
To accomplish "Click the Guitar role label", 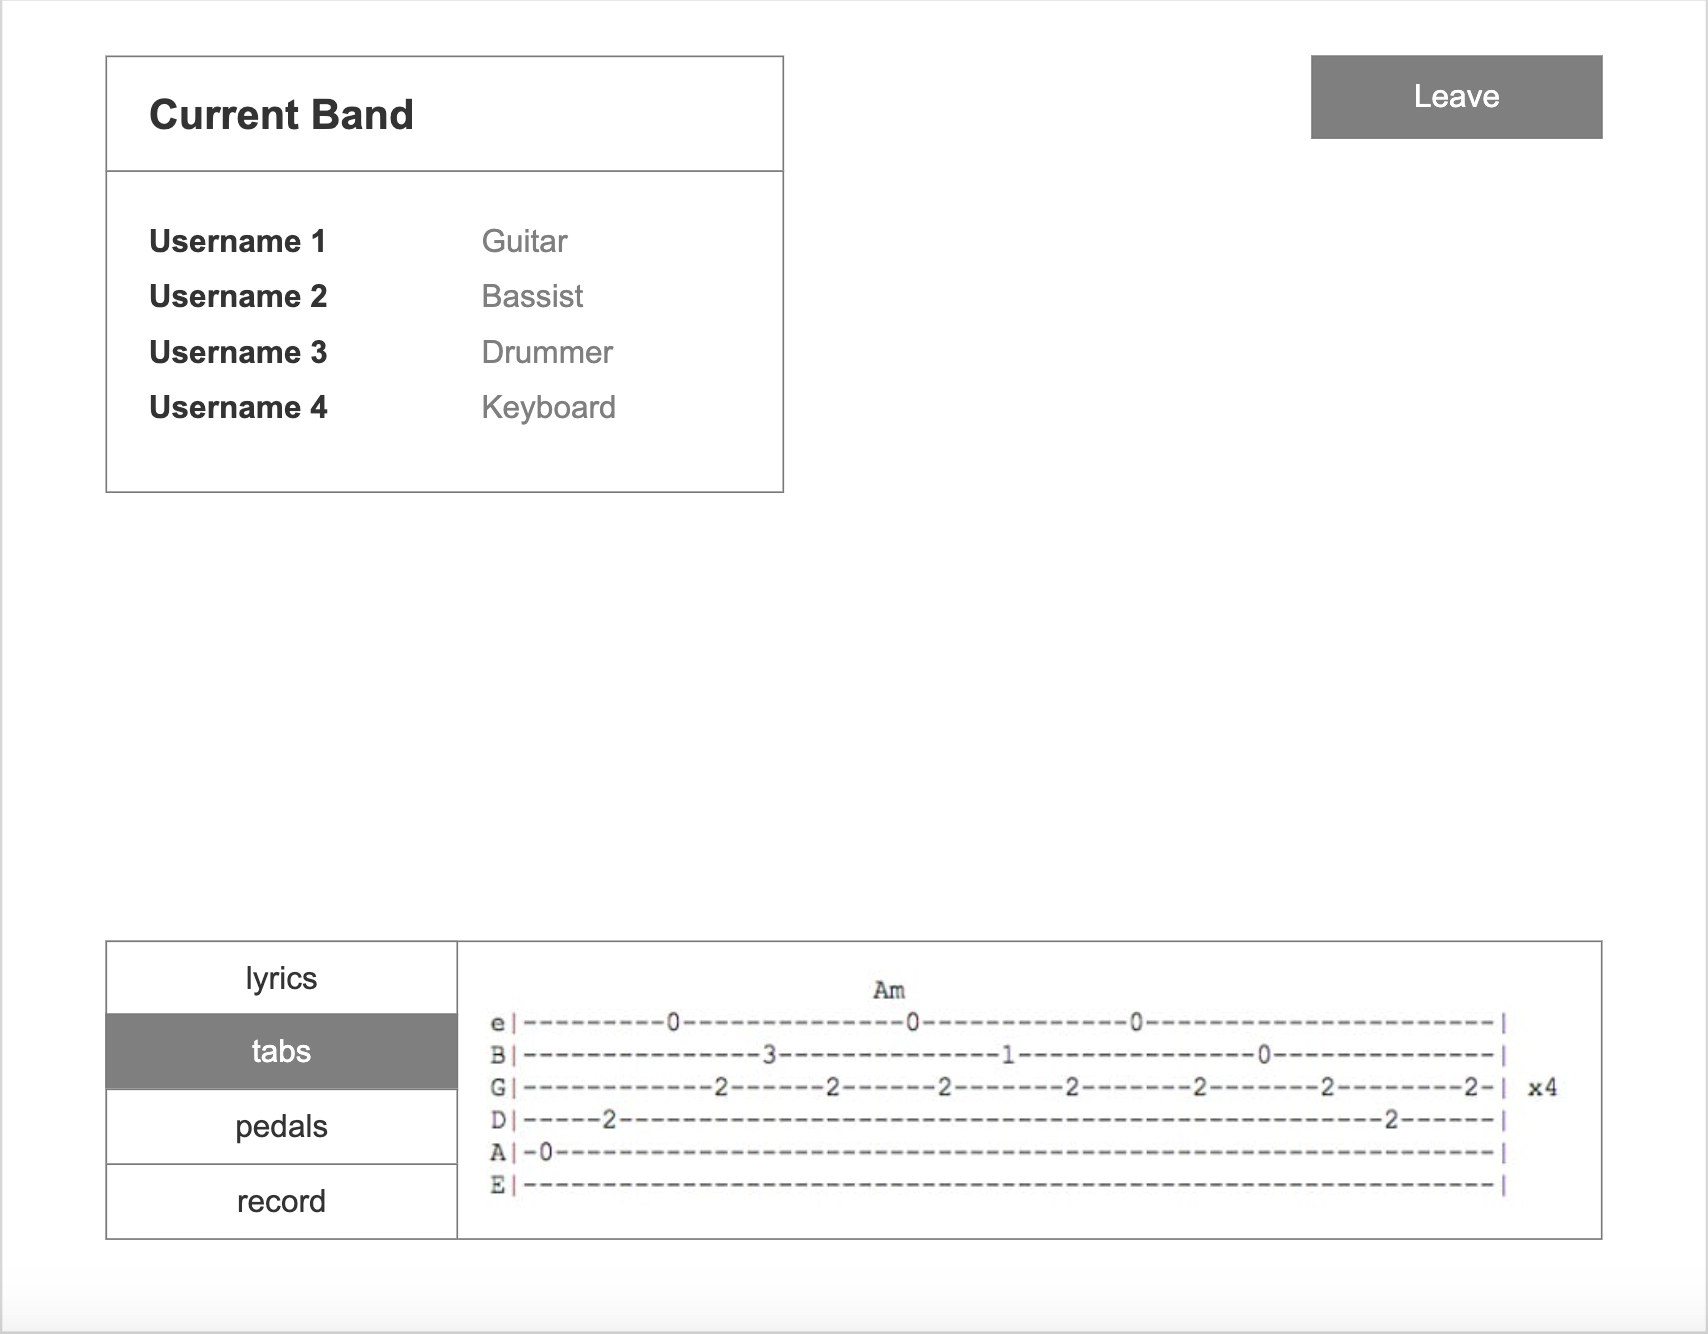I will tap(524, 241).
